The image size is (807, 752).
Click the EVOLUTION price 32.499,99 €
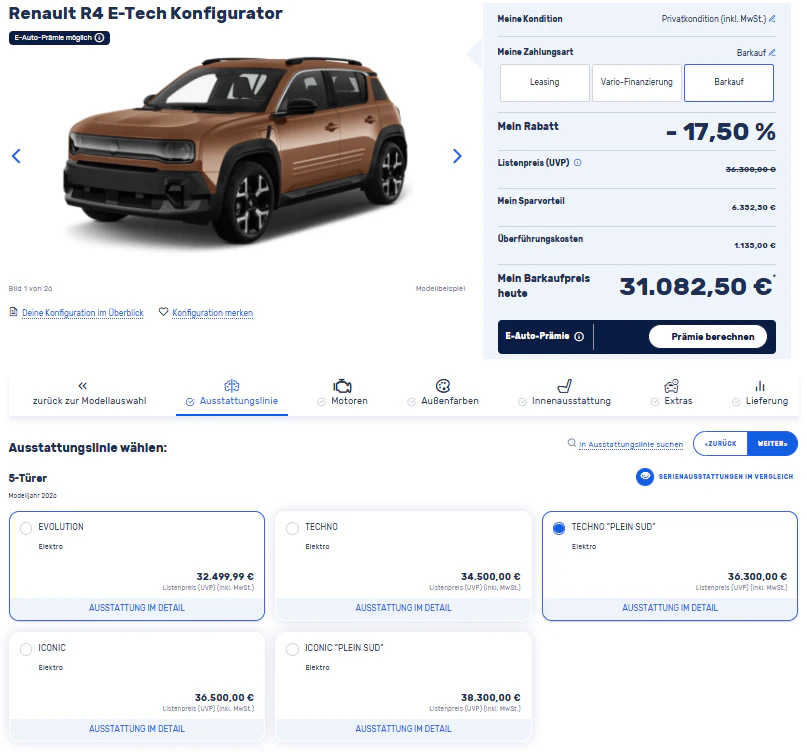point(225,576)
